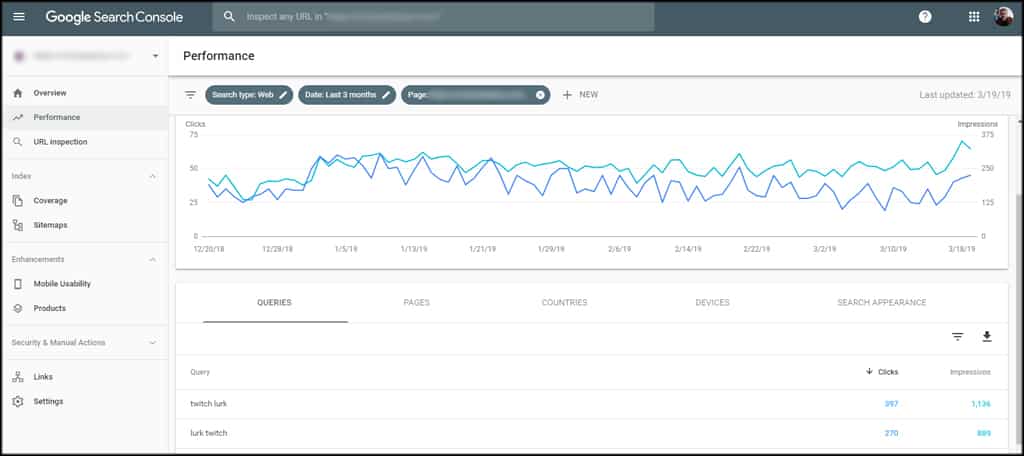Open URL inspection in sidebar

(60, 142)
